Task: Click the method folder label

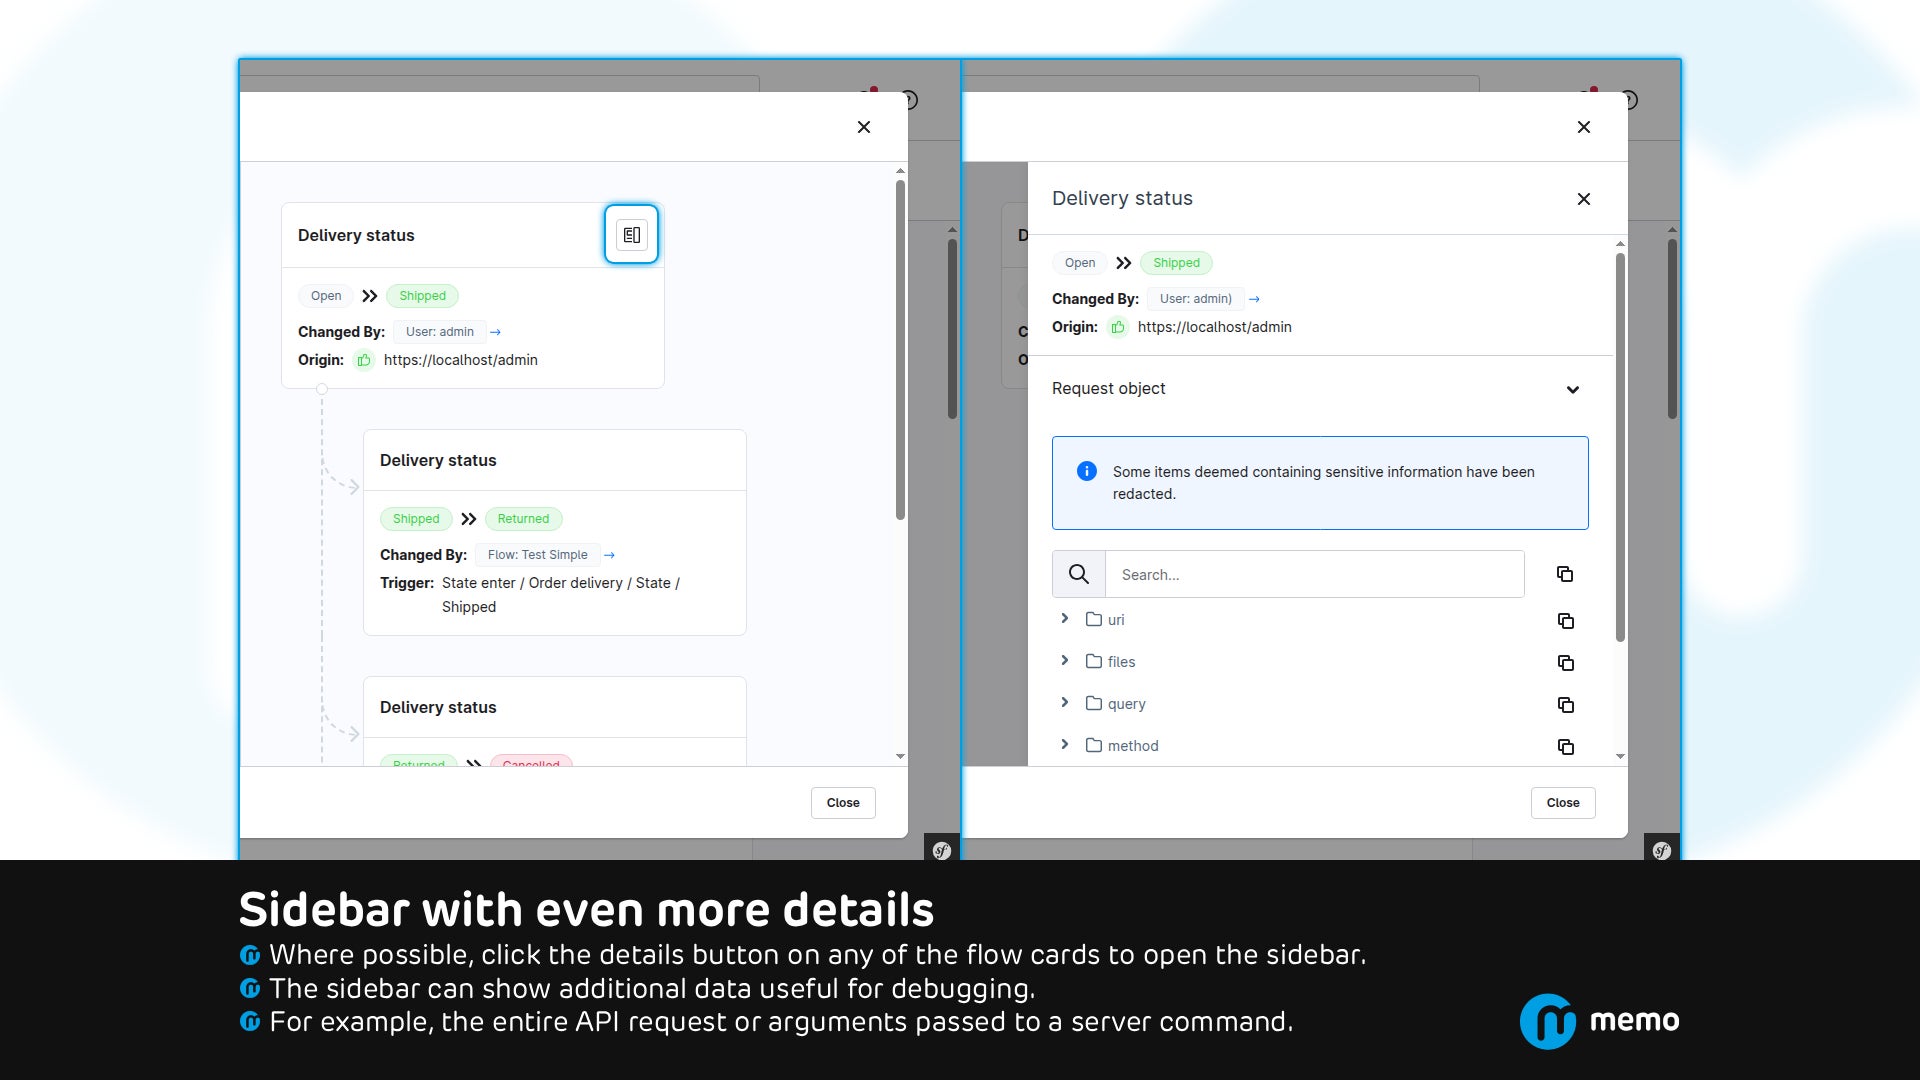Action: (x=1133, y=746)
